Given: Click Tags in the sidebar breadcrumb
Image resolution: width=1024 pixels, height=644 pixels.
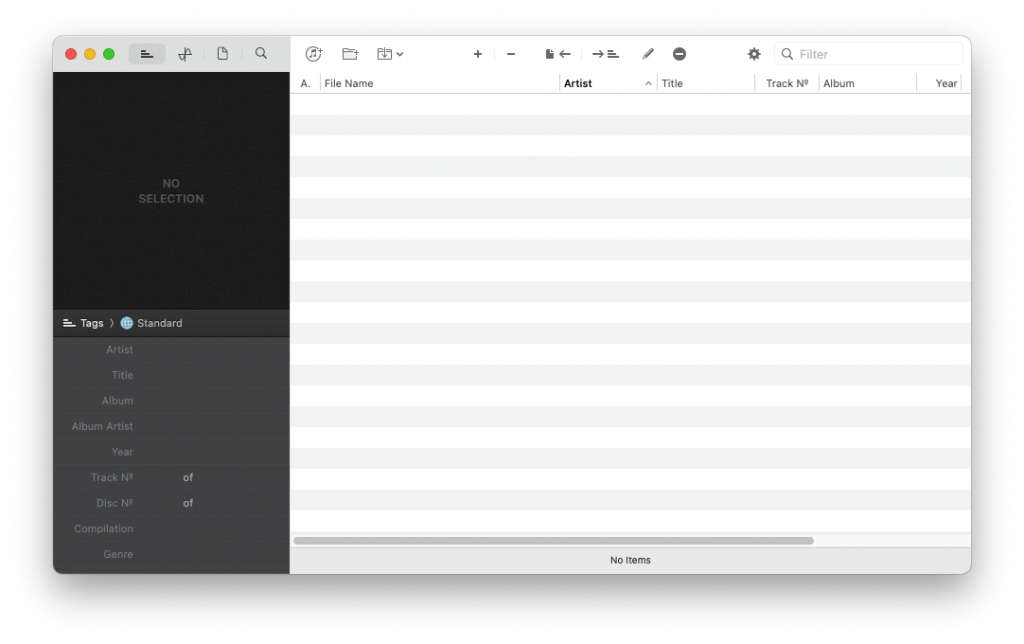Looking at the screenshot, I should pos(91,323).
